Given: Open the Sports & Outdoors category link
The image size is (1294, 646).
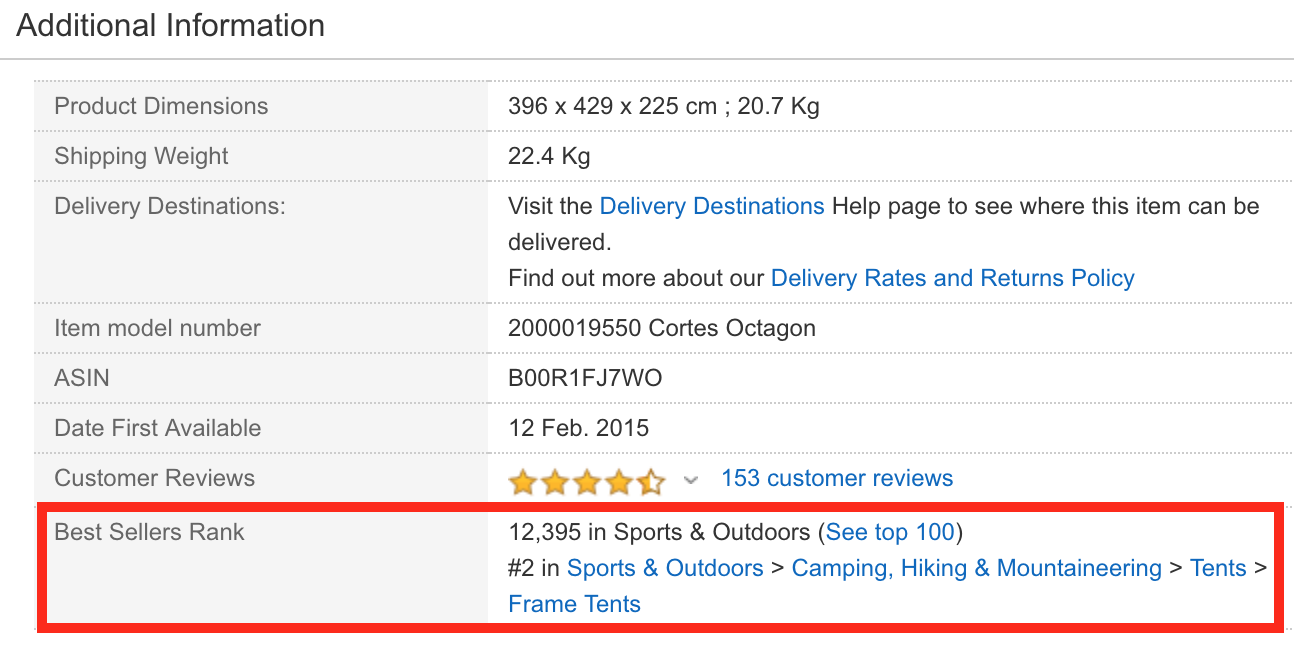Looking at the screenshot, I should [664, 568].
